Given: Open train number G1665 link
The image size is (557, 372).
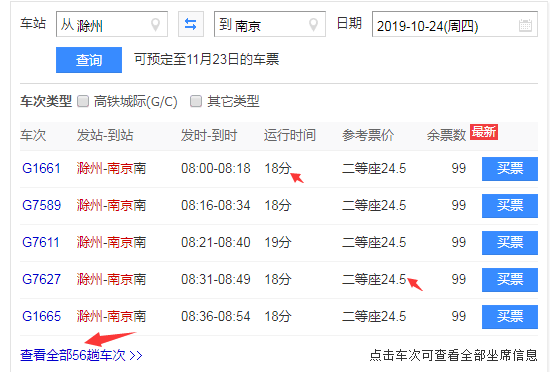Looking at the screenshot, I should 42,316.
